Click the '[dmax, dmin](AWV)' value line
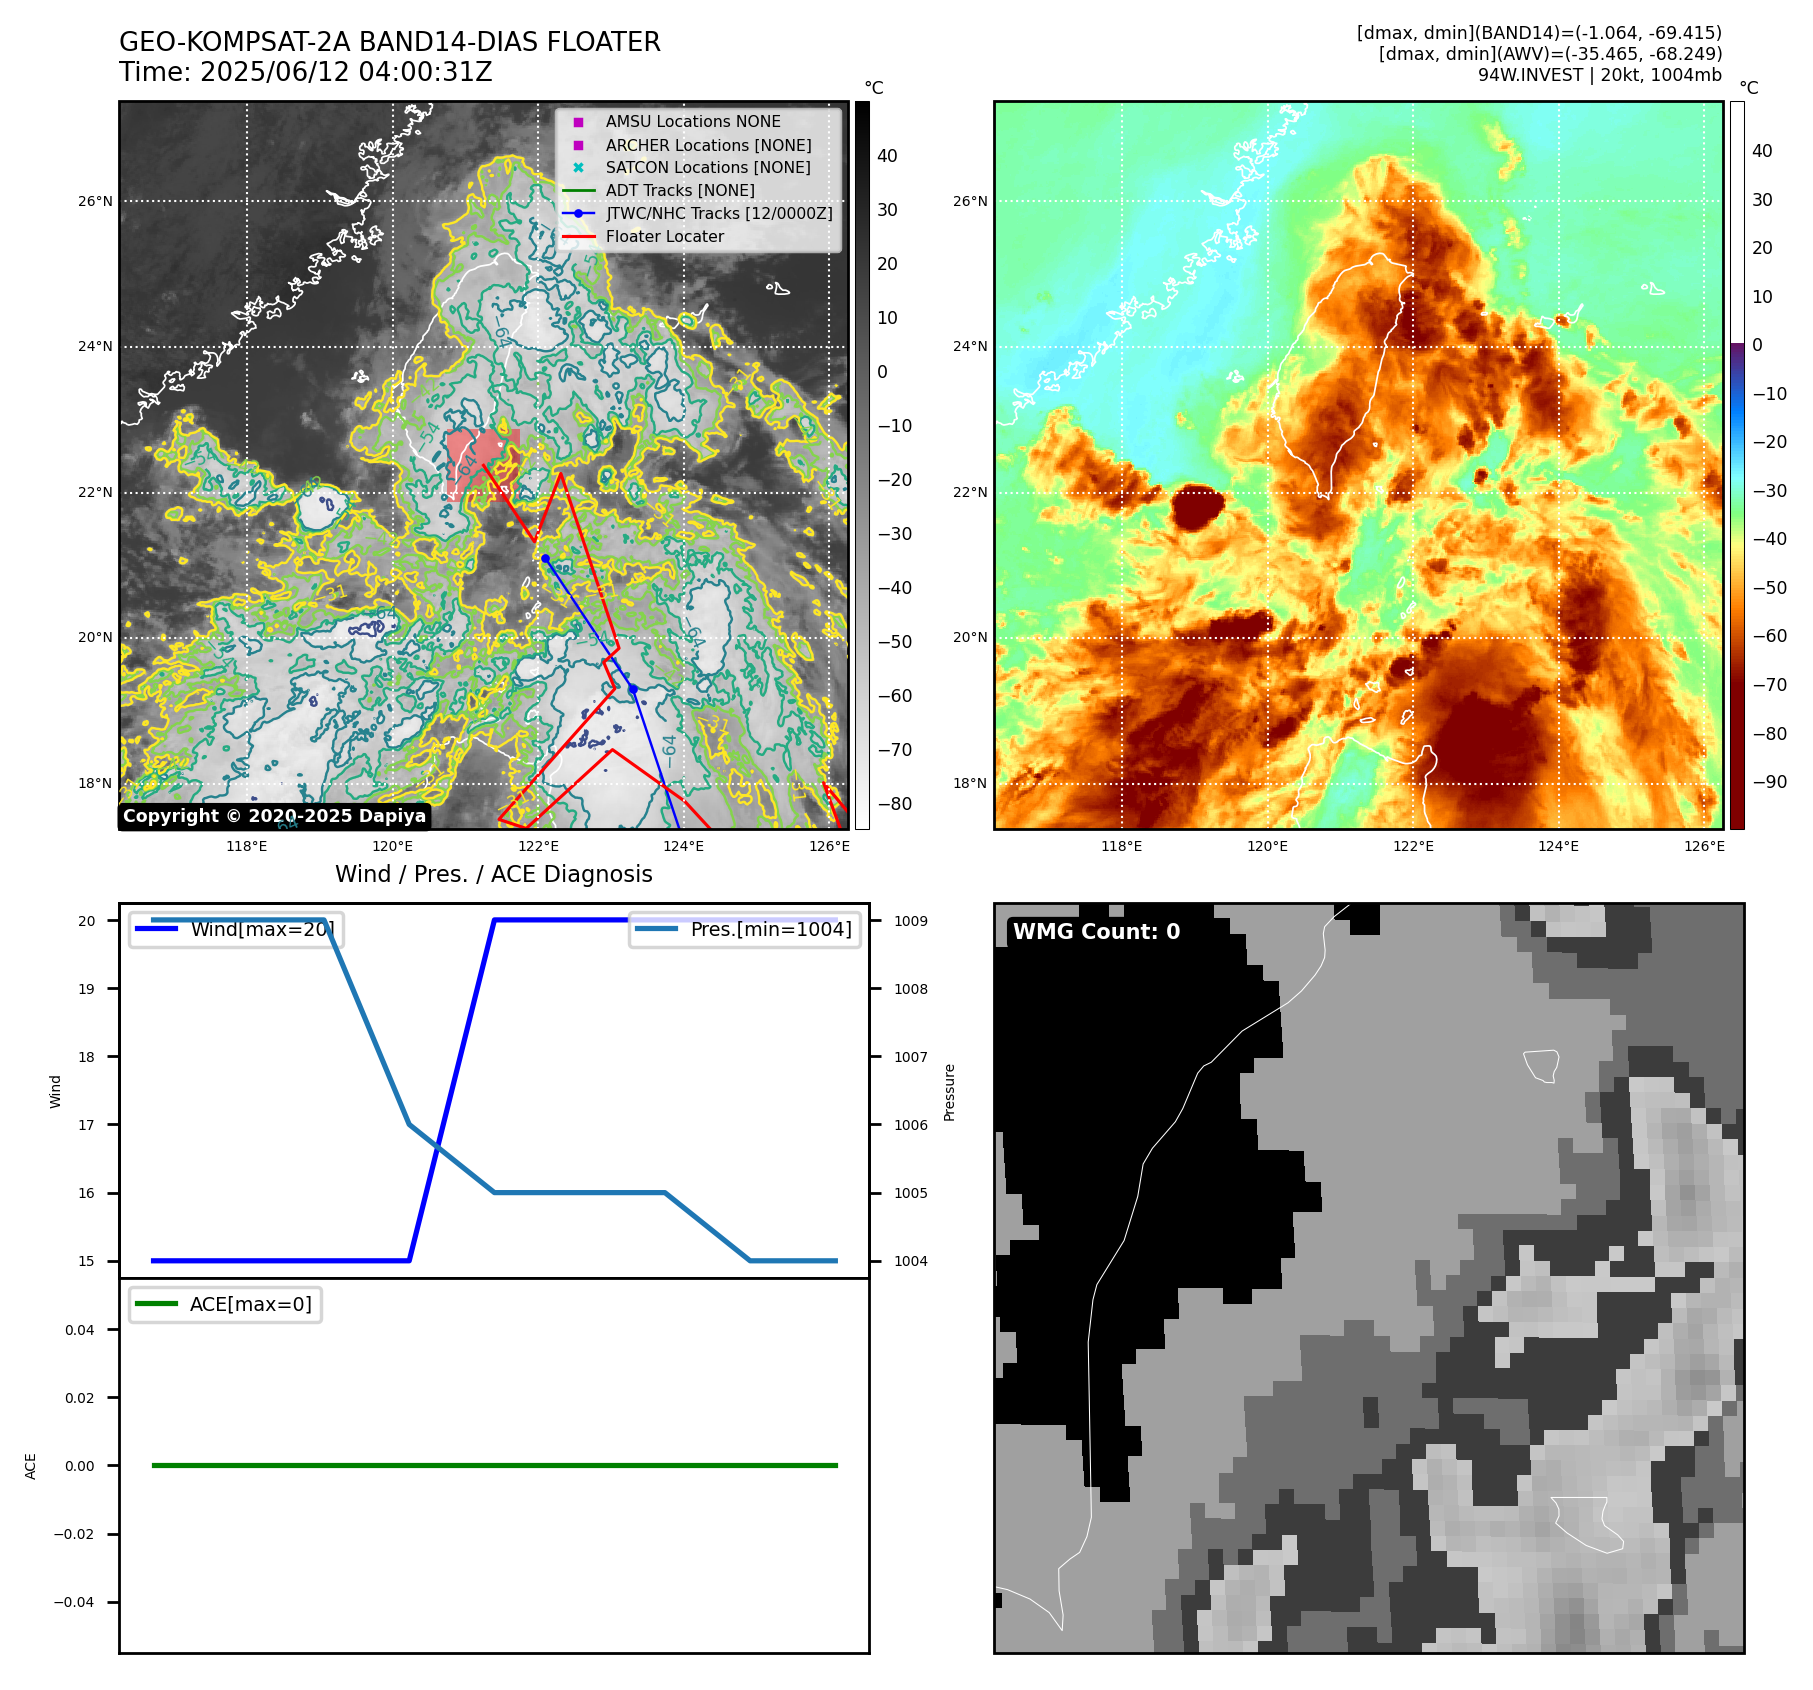 (1550, 54)
